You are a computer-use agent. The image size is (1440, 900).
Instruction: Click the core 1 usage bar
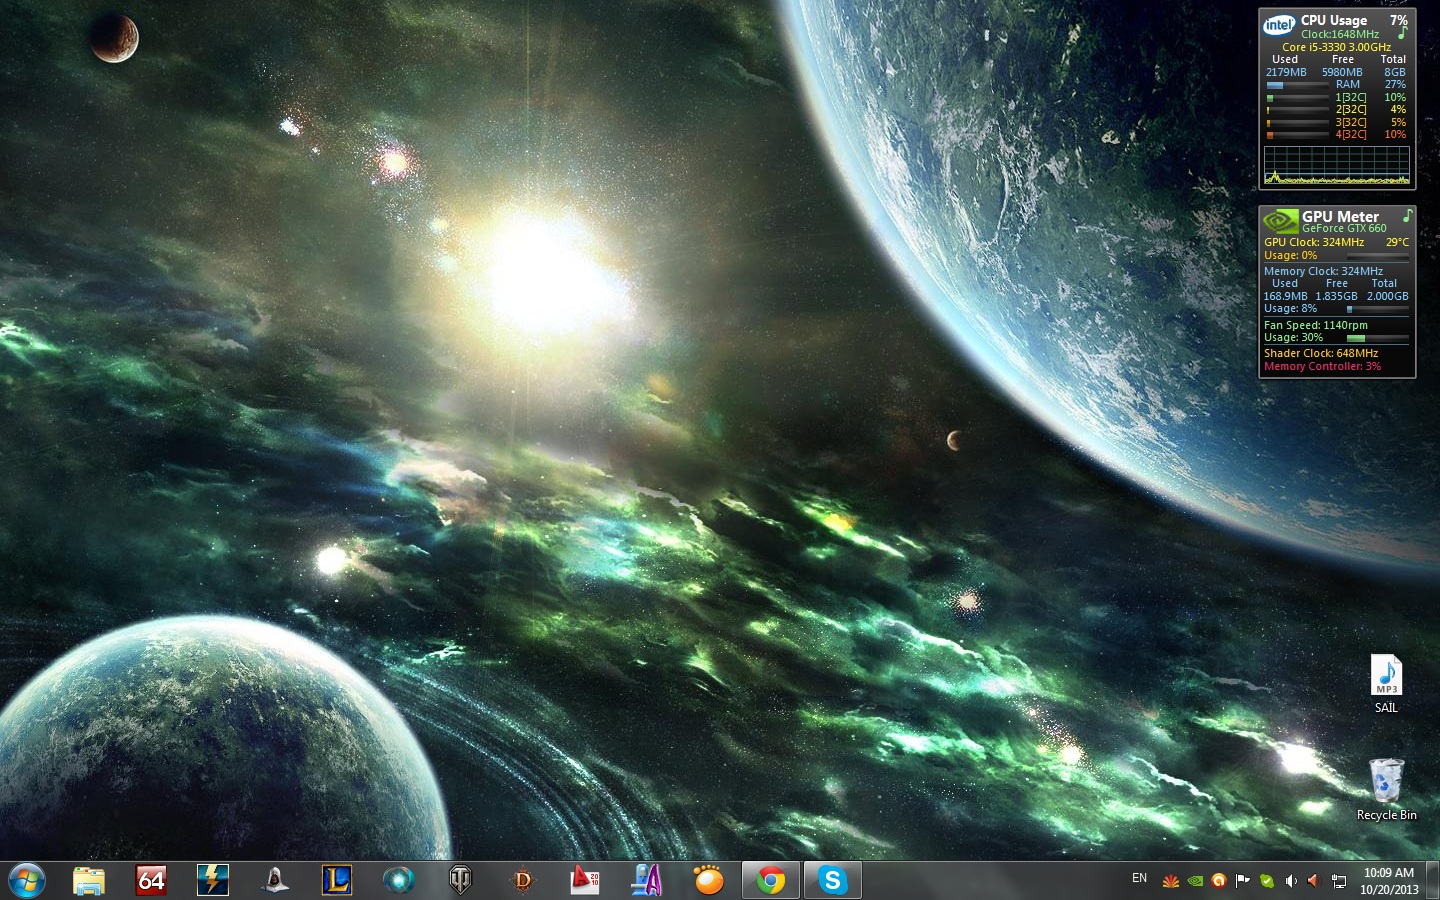click(1298, 98)
